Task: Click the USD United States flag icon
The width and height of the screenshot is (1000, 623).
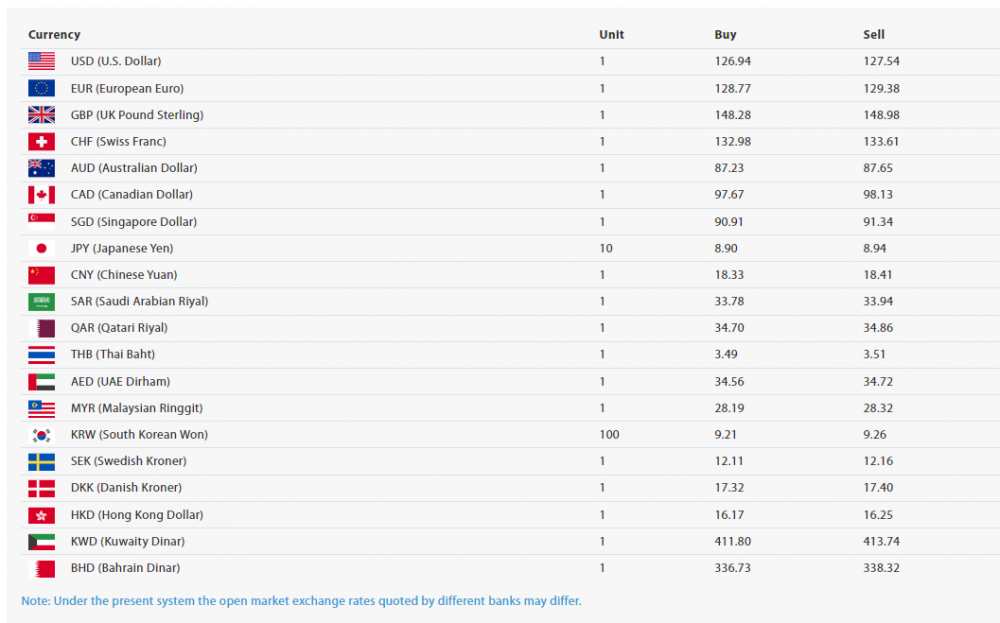Action: point(41,61)
